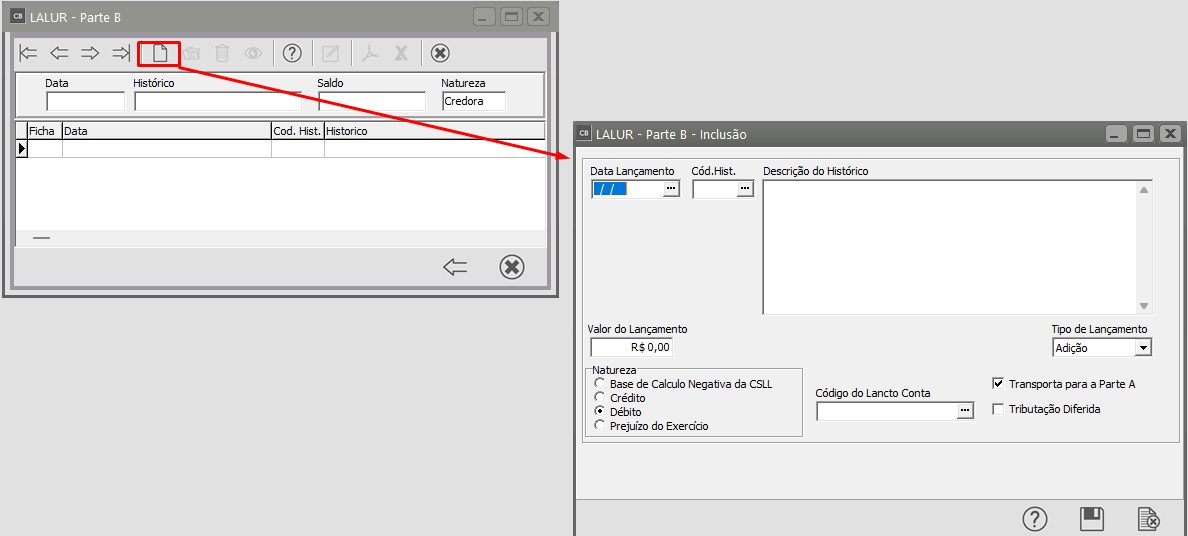Click the new record (blank page) icon
The height and width of the screenshot is (536, 1188).
159,53
